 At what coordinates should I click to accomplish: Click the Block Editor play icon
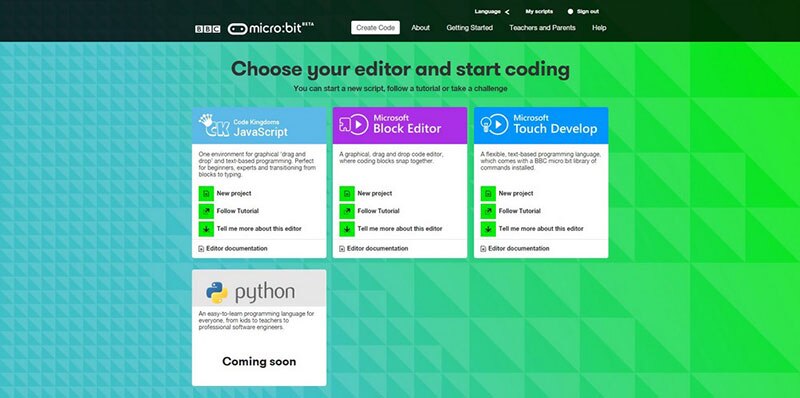[354, 125]
